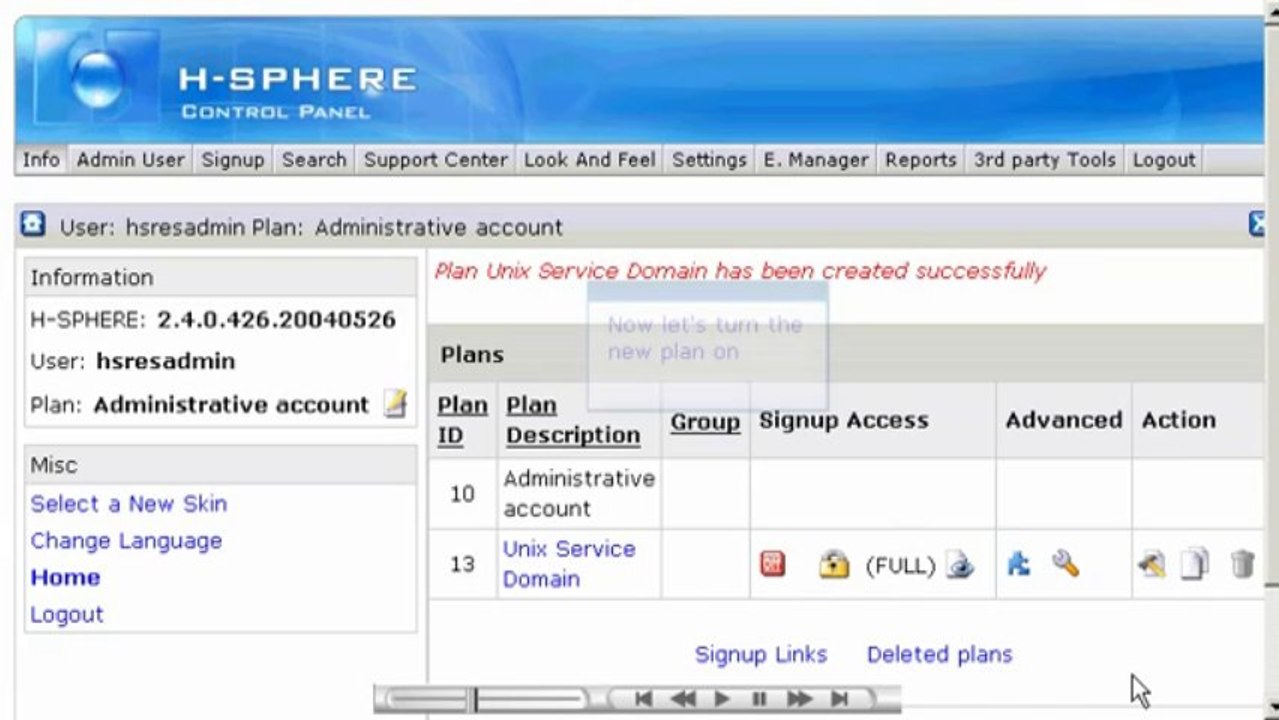
Task: Click the H-Sphere logo orb
Action: (x=98, y=78)
